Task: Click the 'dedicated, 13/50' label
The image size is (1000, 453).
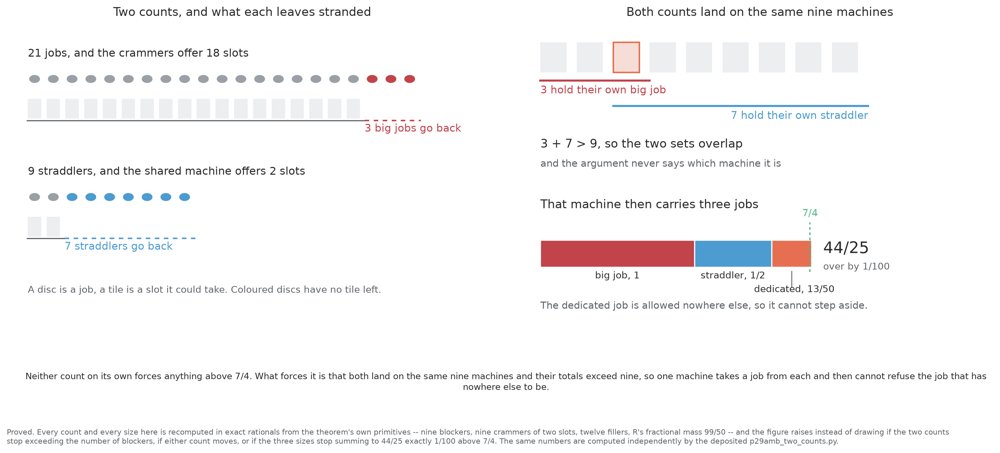Action: (x=794, y=289)
